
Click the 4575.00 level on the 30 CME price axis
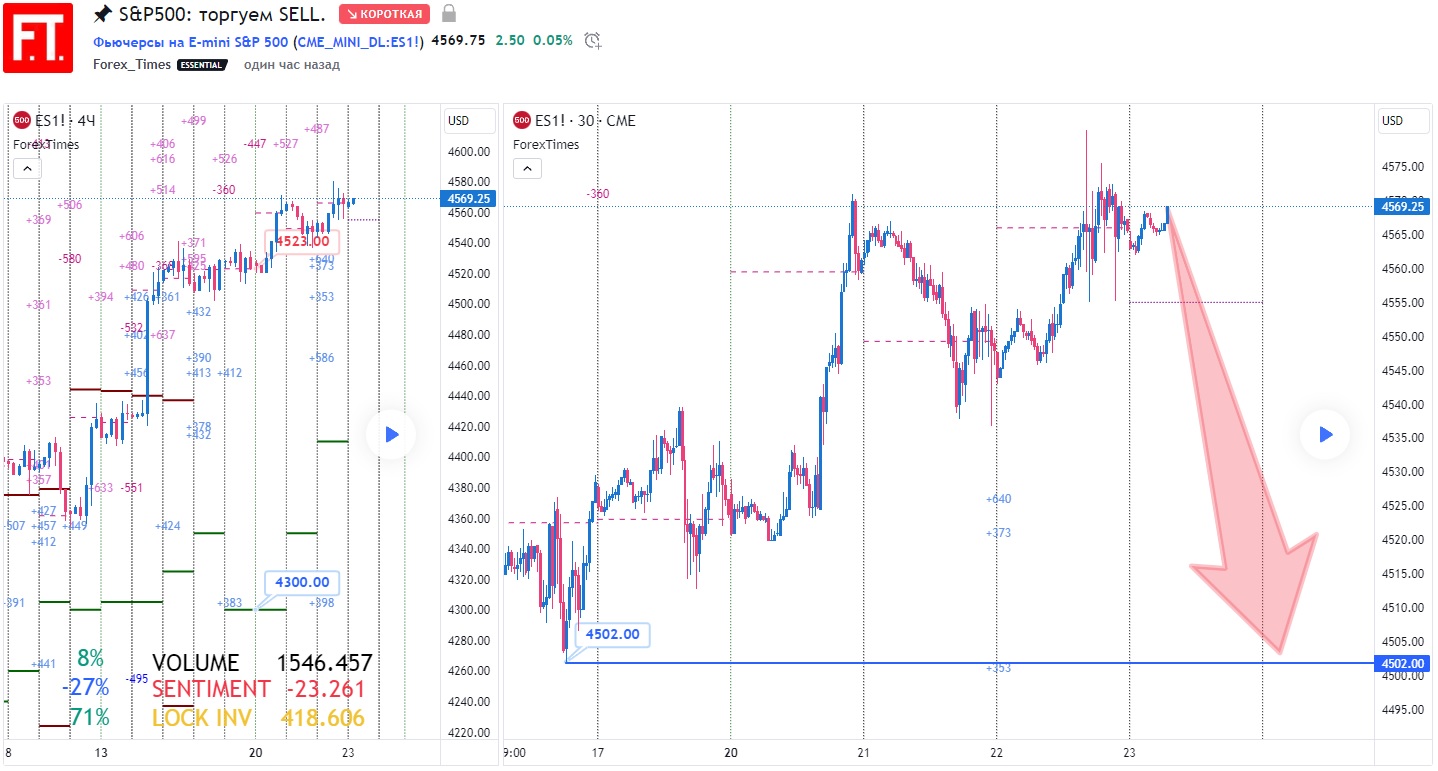[x=1402, y=166]
